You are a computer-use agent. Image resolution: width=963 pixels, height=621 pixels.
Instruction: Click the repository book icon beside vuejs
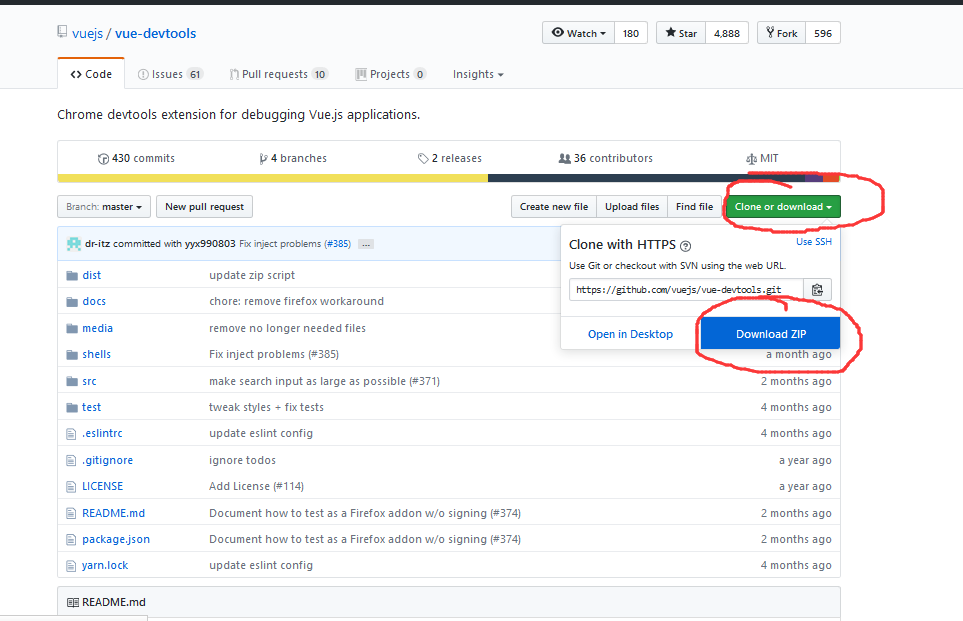[62, 33]
